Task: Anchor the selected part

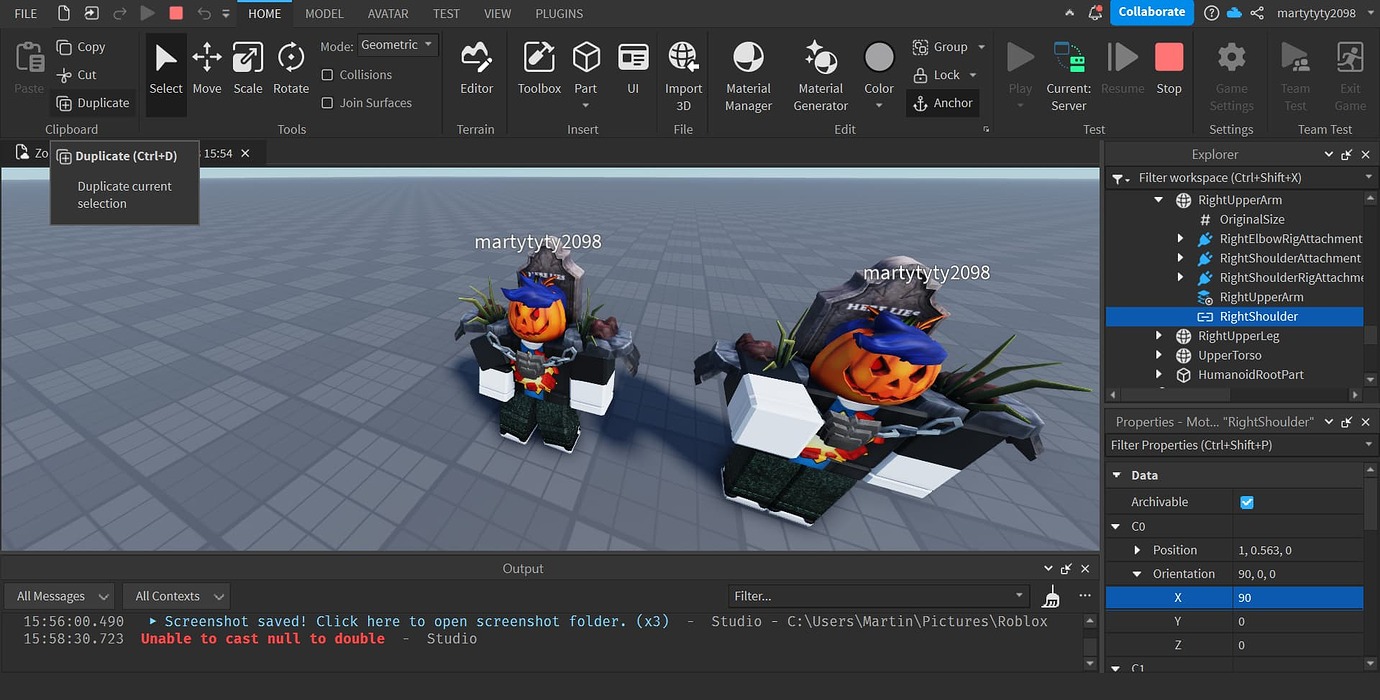Action: pyautogui.click(x=941, y=102)
